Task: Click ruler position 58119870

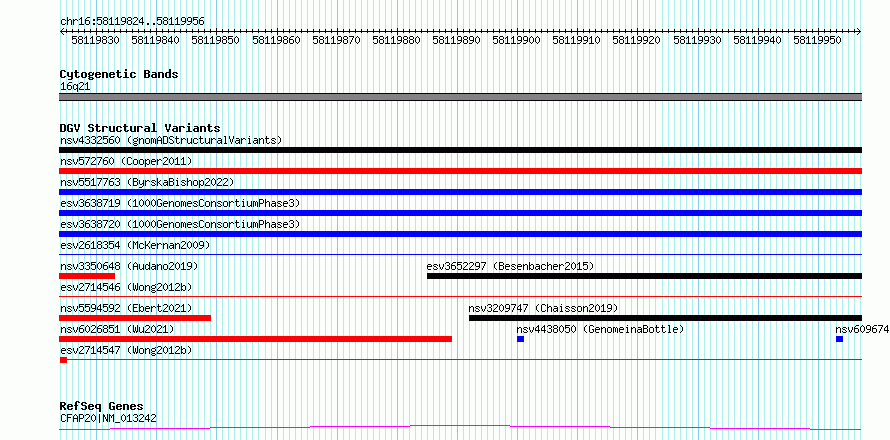Action: (x=337, y=40)
